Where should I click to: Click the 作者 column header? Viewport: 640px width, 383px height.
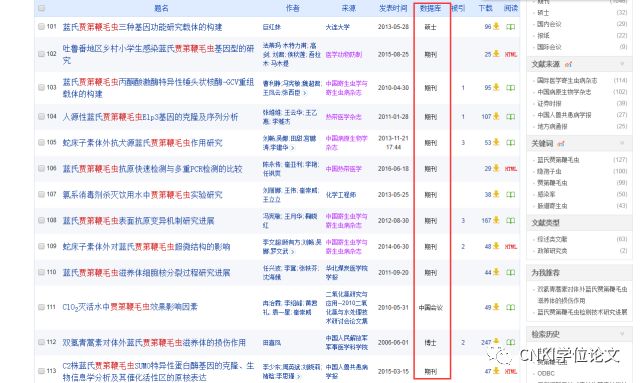click(x=292, y=8)
